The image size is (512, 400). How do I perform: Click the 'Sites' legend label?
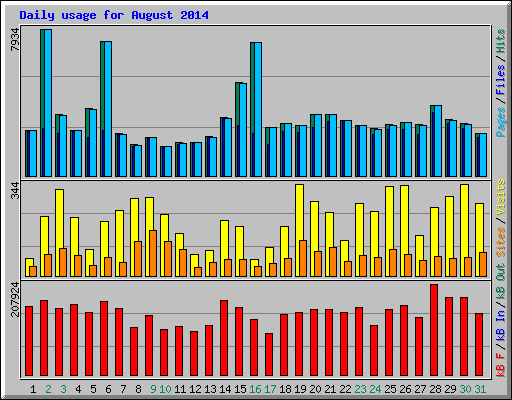pyautogui.click(x=500, y=242)
